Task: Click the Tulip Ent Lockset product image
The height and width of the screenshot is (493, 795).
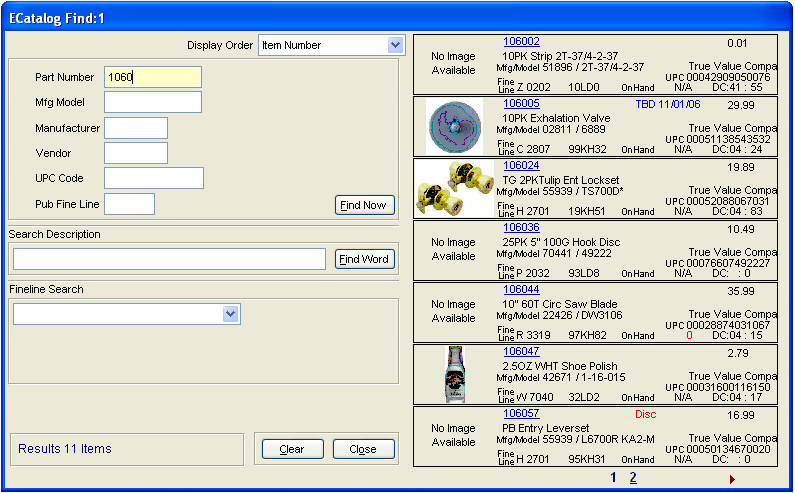Action: (x=454, y=189)
